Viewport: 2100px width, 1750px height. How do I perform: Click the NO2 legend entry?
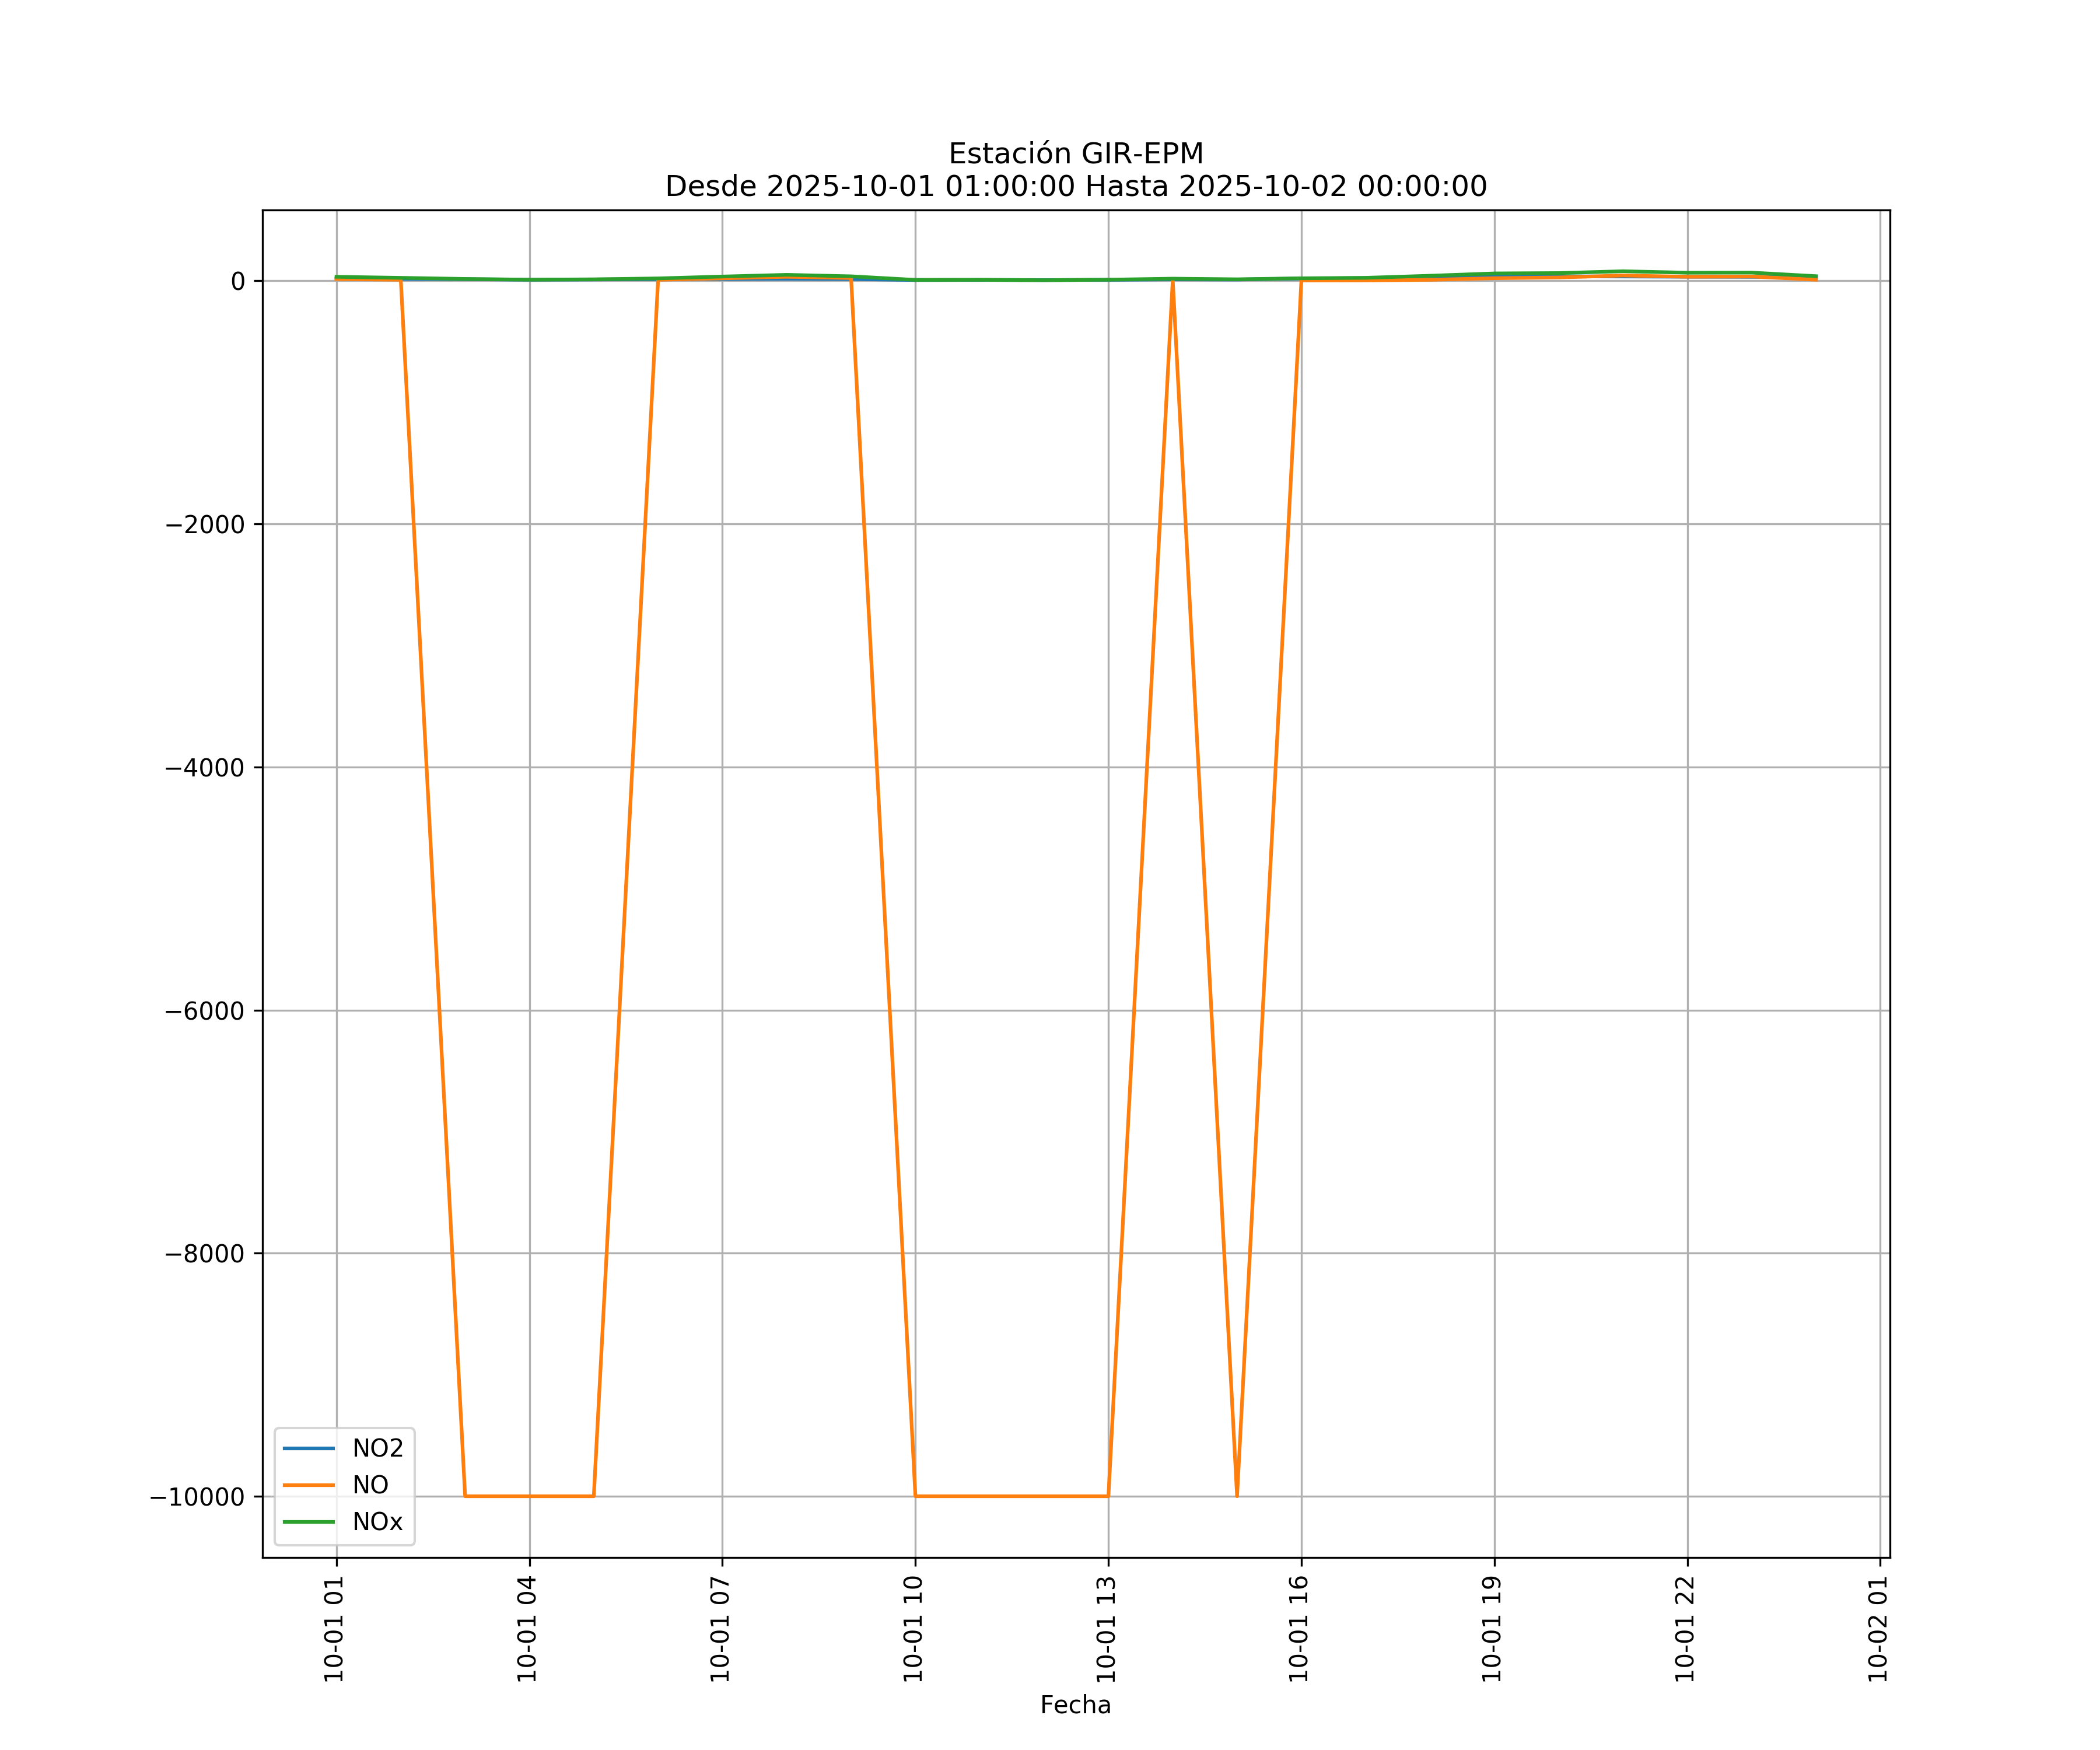click(377, 1448)
